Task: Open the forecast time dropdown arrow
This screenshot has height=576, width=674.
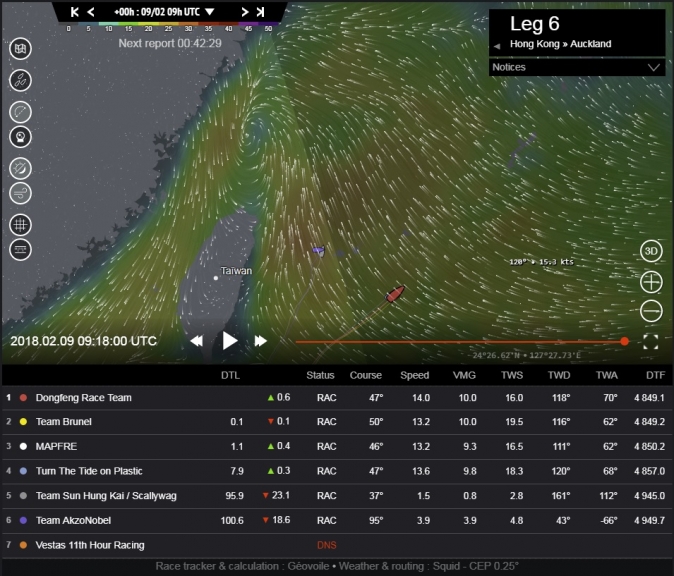Action: click(x=209, y=12)
